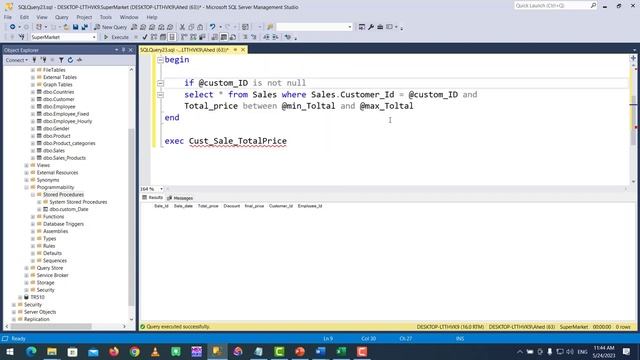Viewport: 640px width, 360px height.
Task: Click the Windows Start button
Action: point(10,351)
